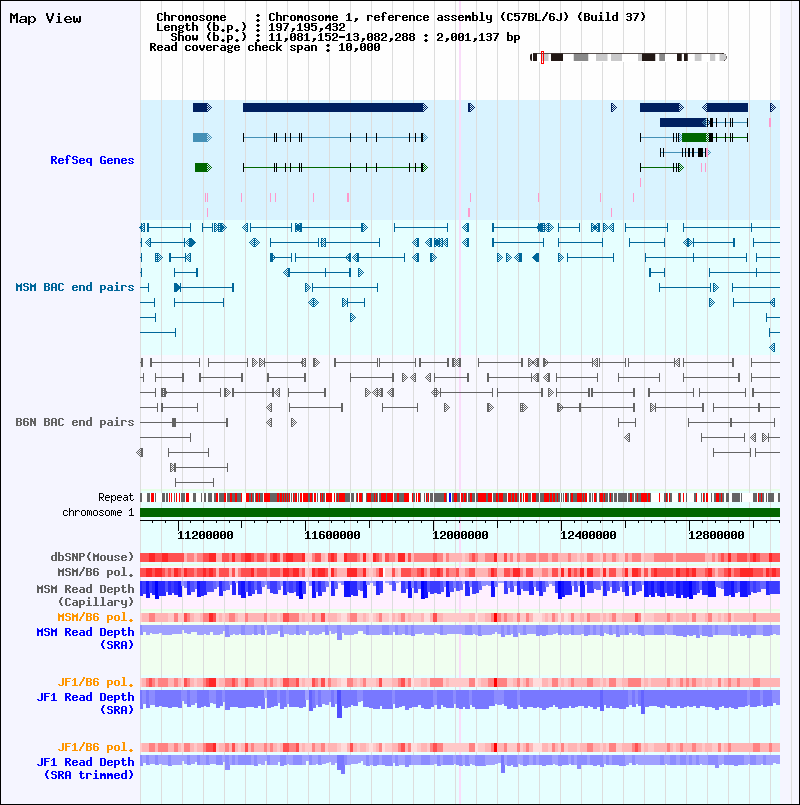The width and height of the screenshot is (800, 805).
Task: Click the orange MSM/B6 pol. label
Action: [x=96, y=617]
